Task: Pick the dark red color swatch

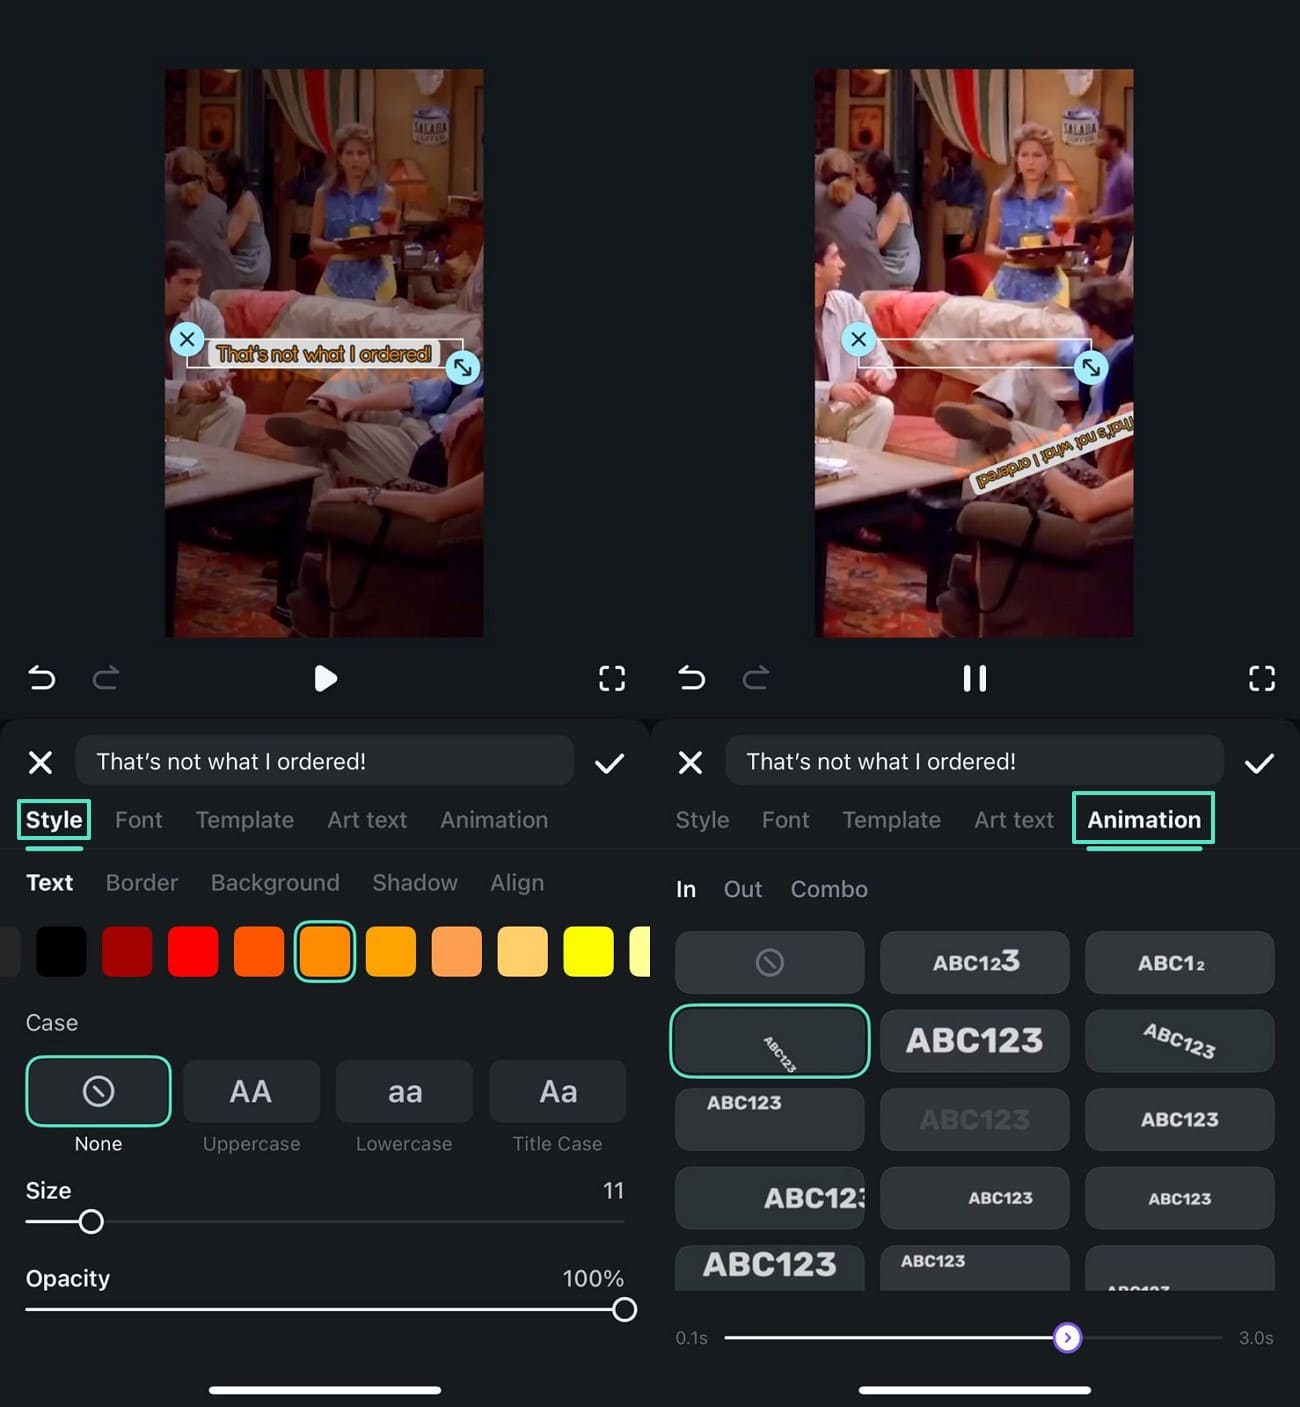Action: pos(127,951)
